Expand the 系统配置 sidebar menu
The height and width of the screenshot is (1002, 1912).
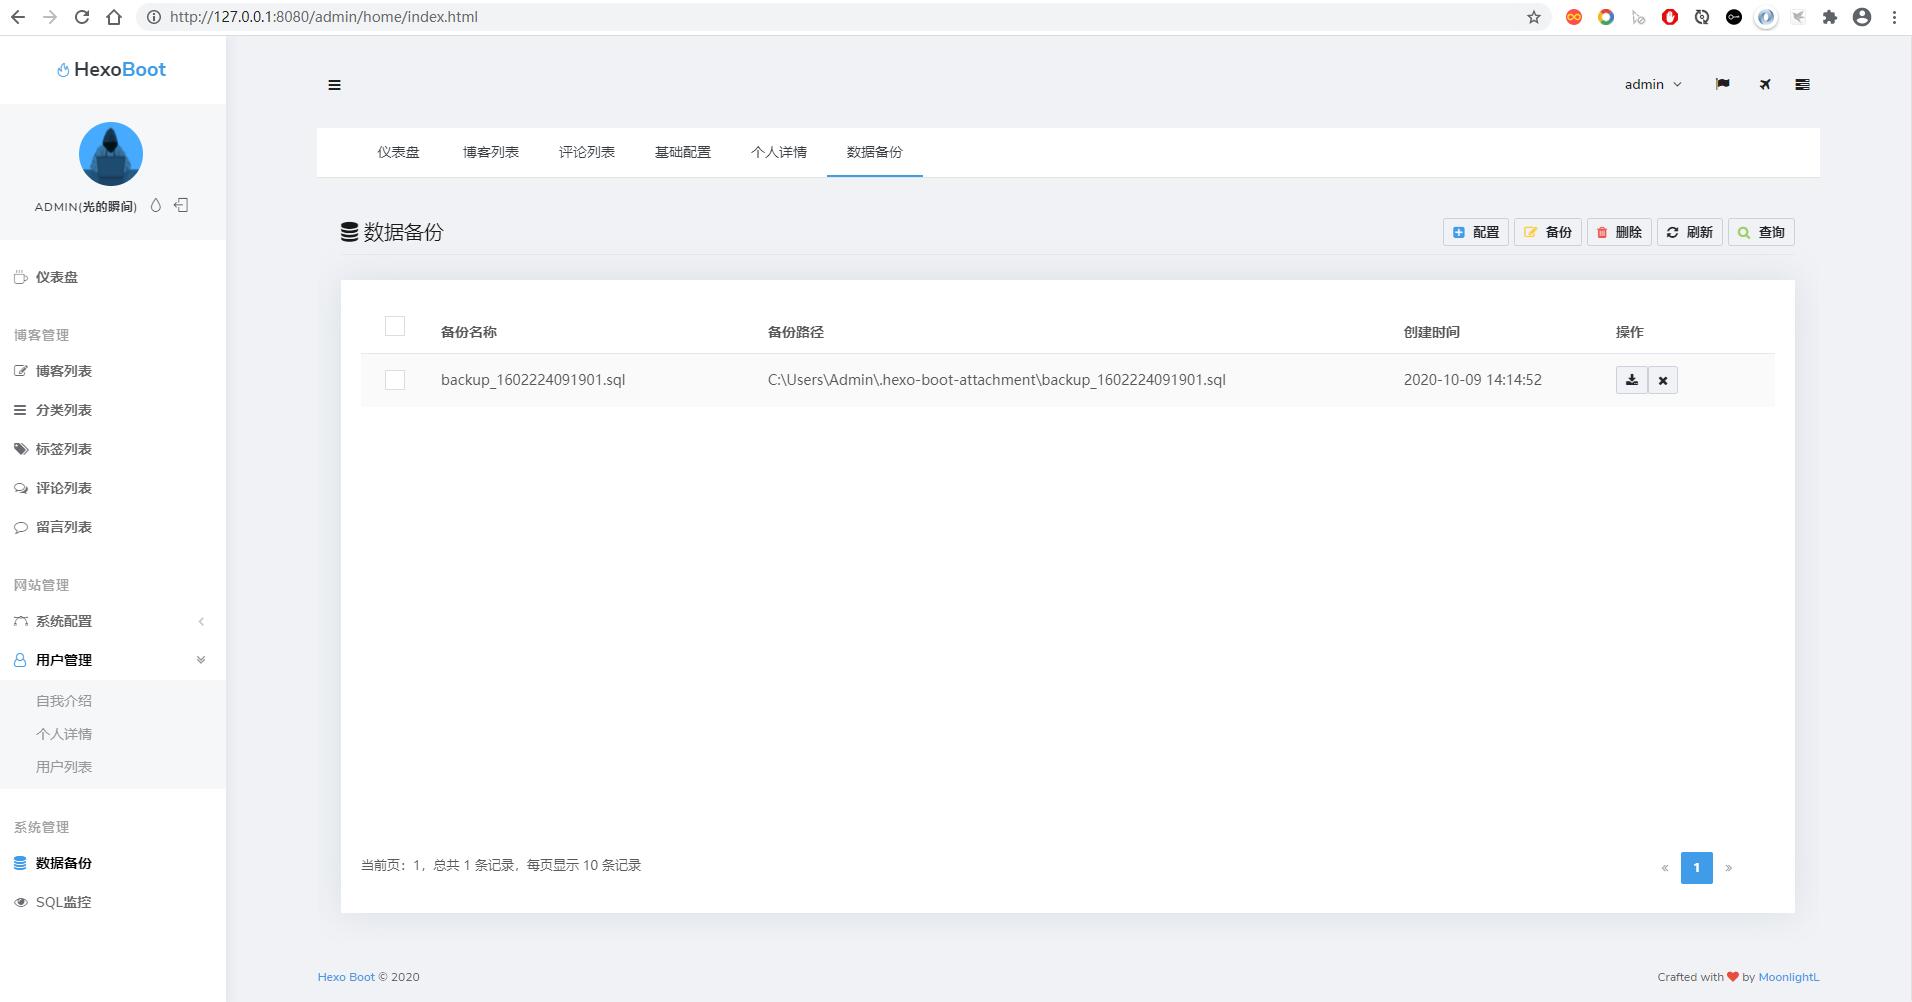[112, 621]
